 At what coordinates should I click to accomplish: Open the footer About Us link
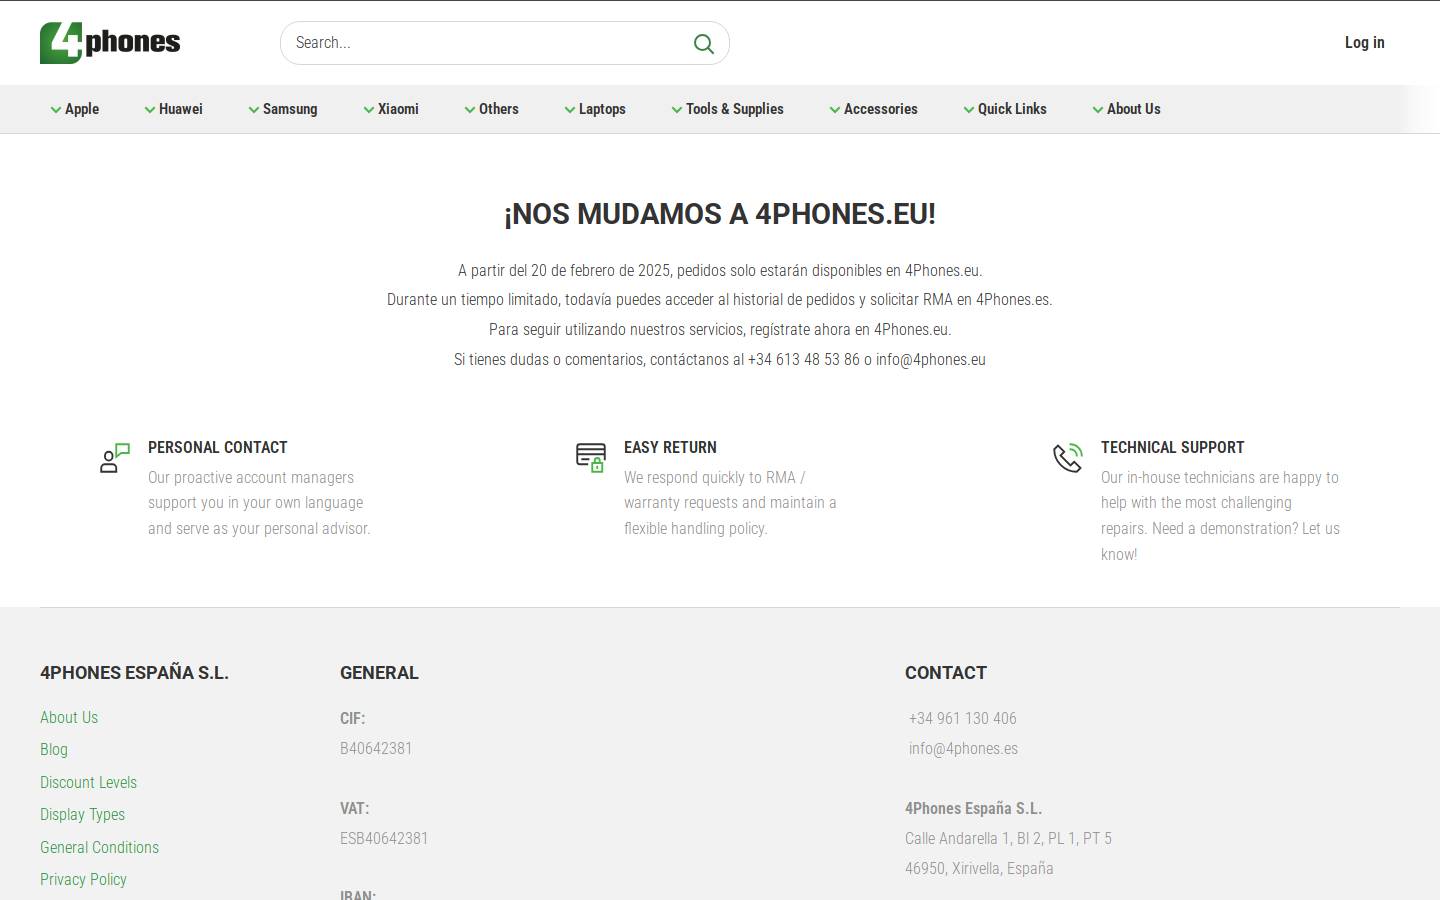[69, 717]
